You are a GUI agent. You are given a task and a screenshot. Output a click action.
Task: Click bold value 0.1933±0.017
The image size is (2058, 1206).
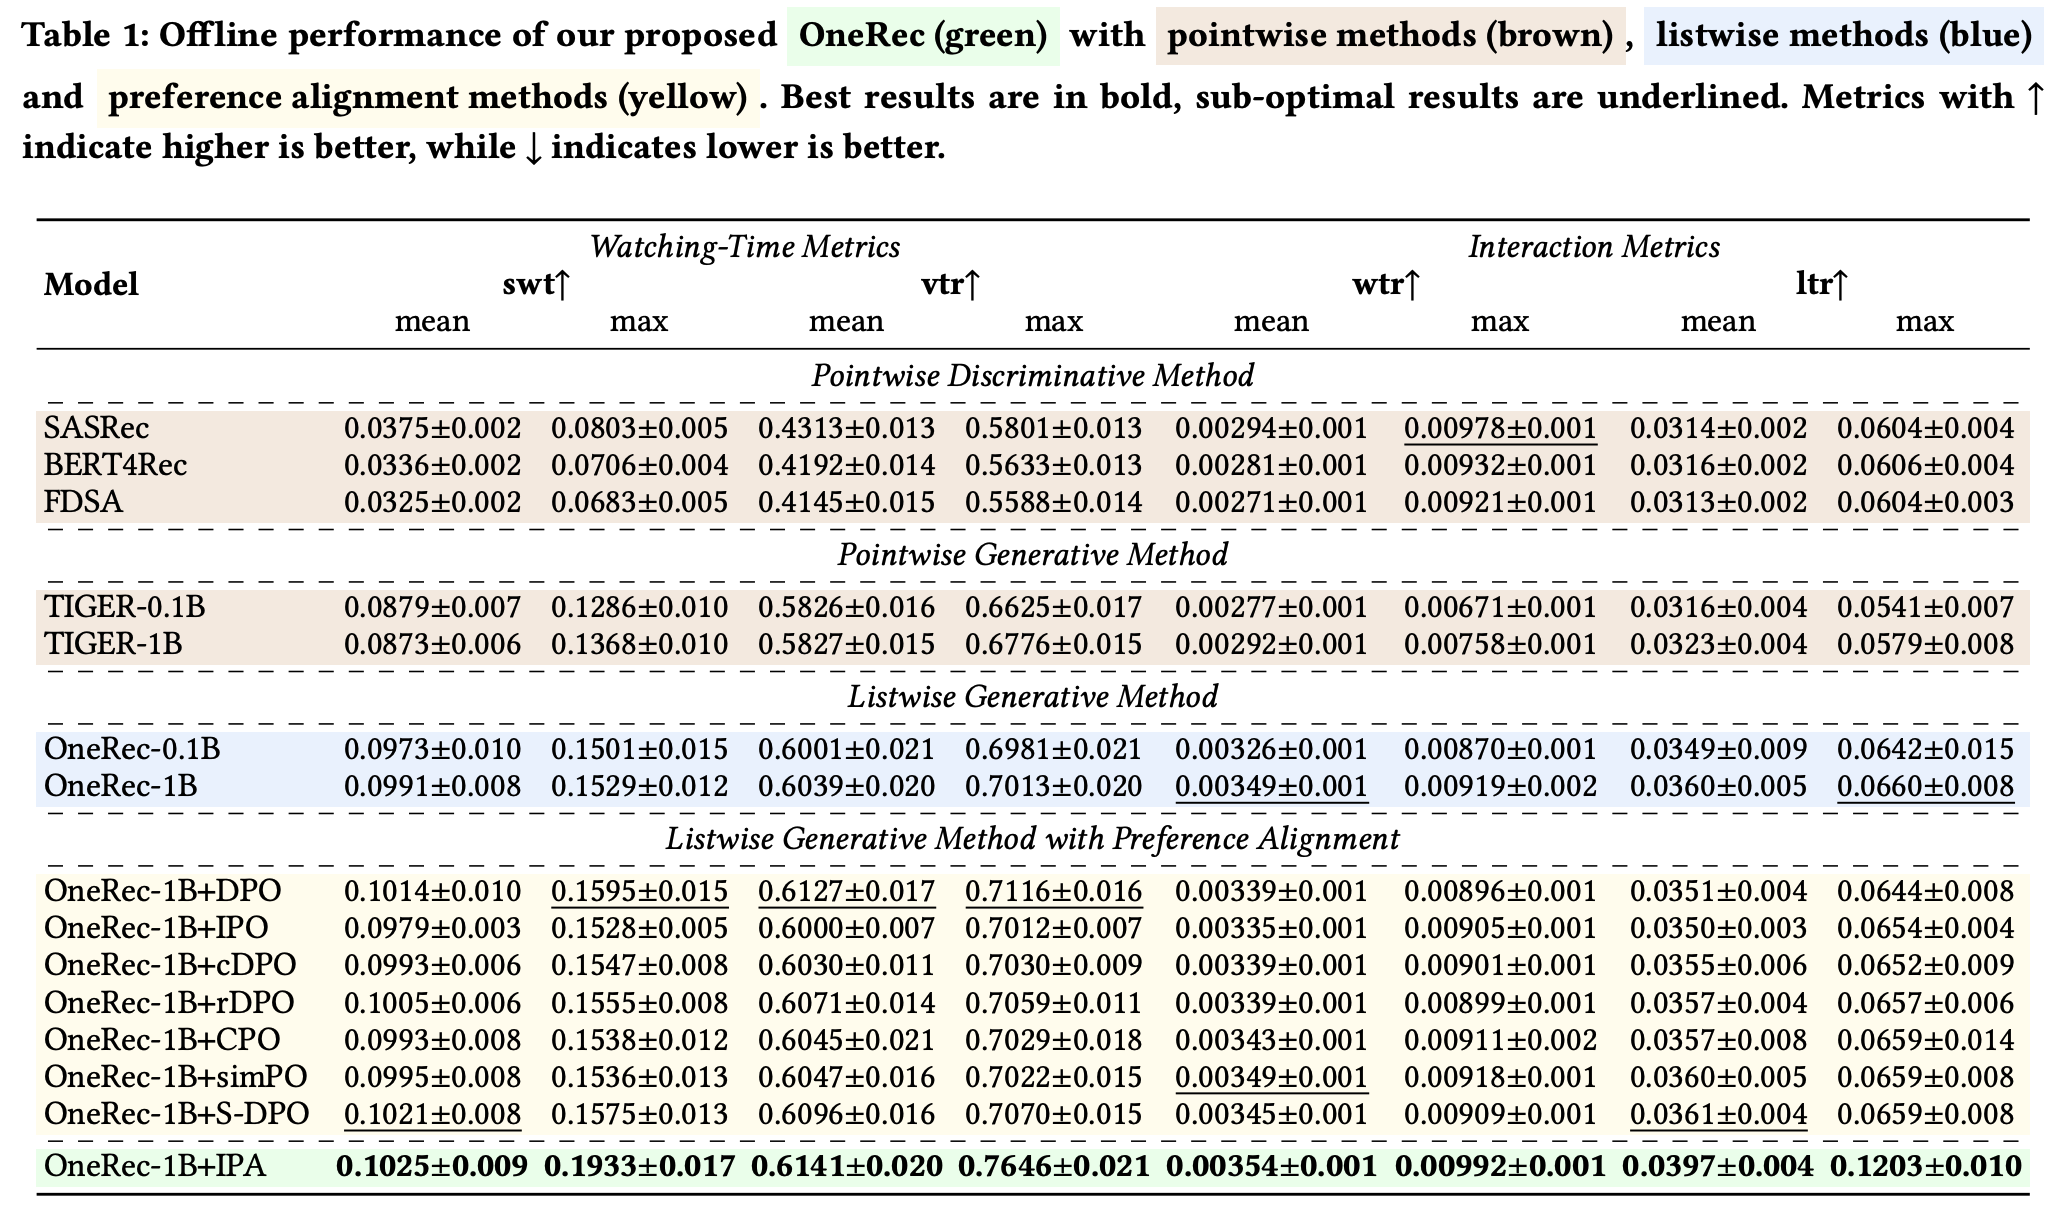tap(639, 1166)
